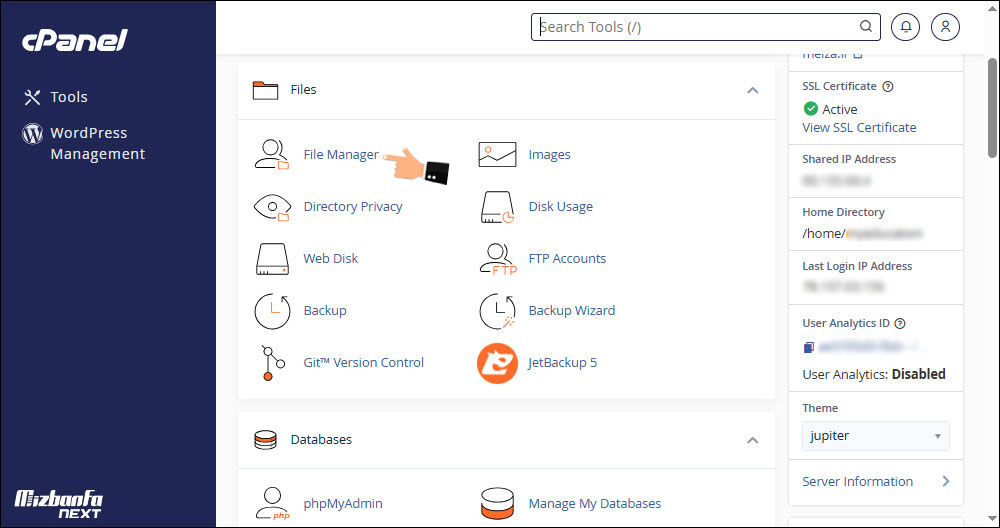Open the Theme dropdown showing jupiter
The image size is (1000, 528).
click(875, 436)
